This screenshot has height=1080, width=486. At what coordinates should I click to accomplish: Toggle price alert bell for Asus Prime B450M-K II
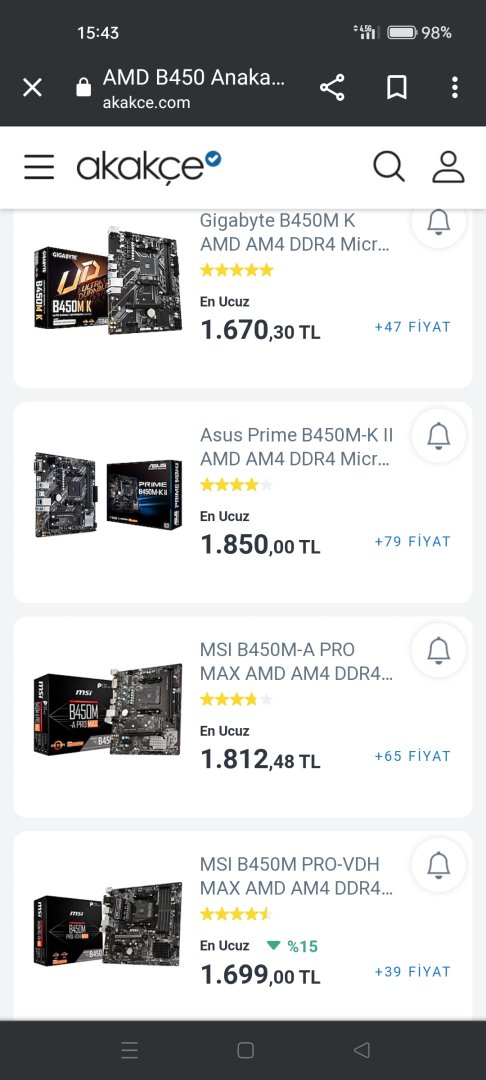[x=439, y=436]
